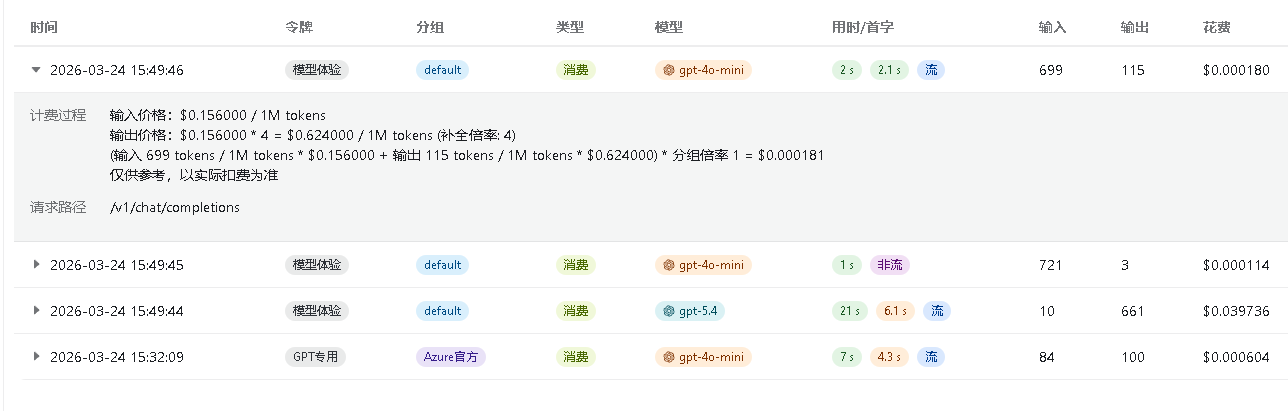Click the $0.039736 cost value
This screenshot has height=411, width=1288.
tap(1236, 311)
